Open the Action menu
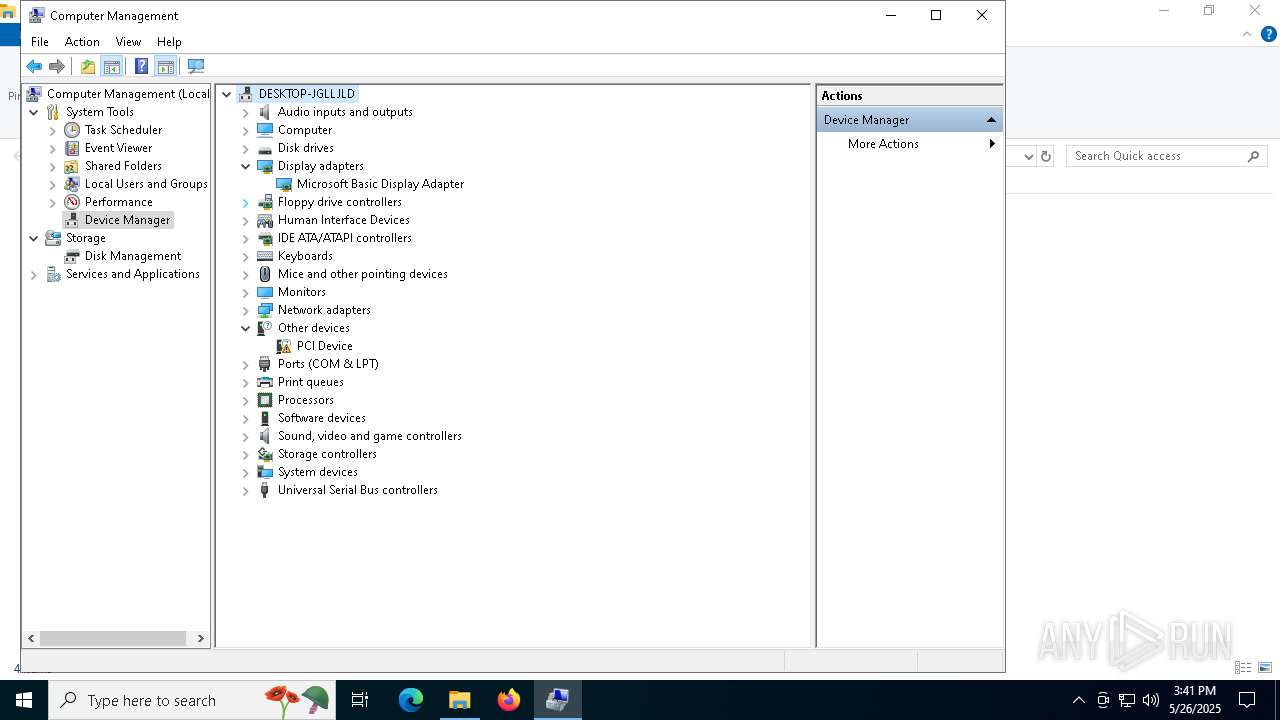The image size is (1280, 720). 82,42
